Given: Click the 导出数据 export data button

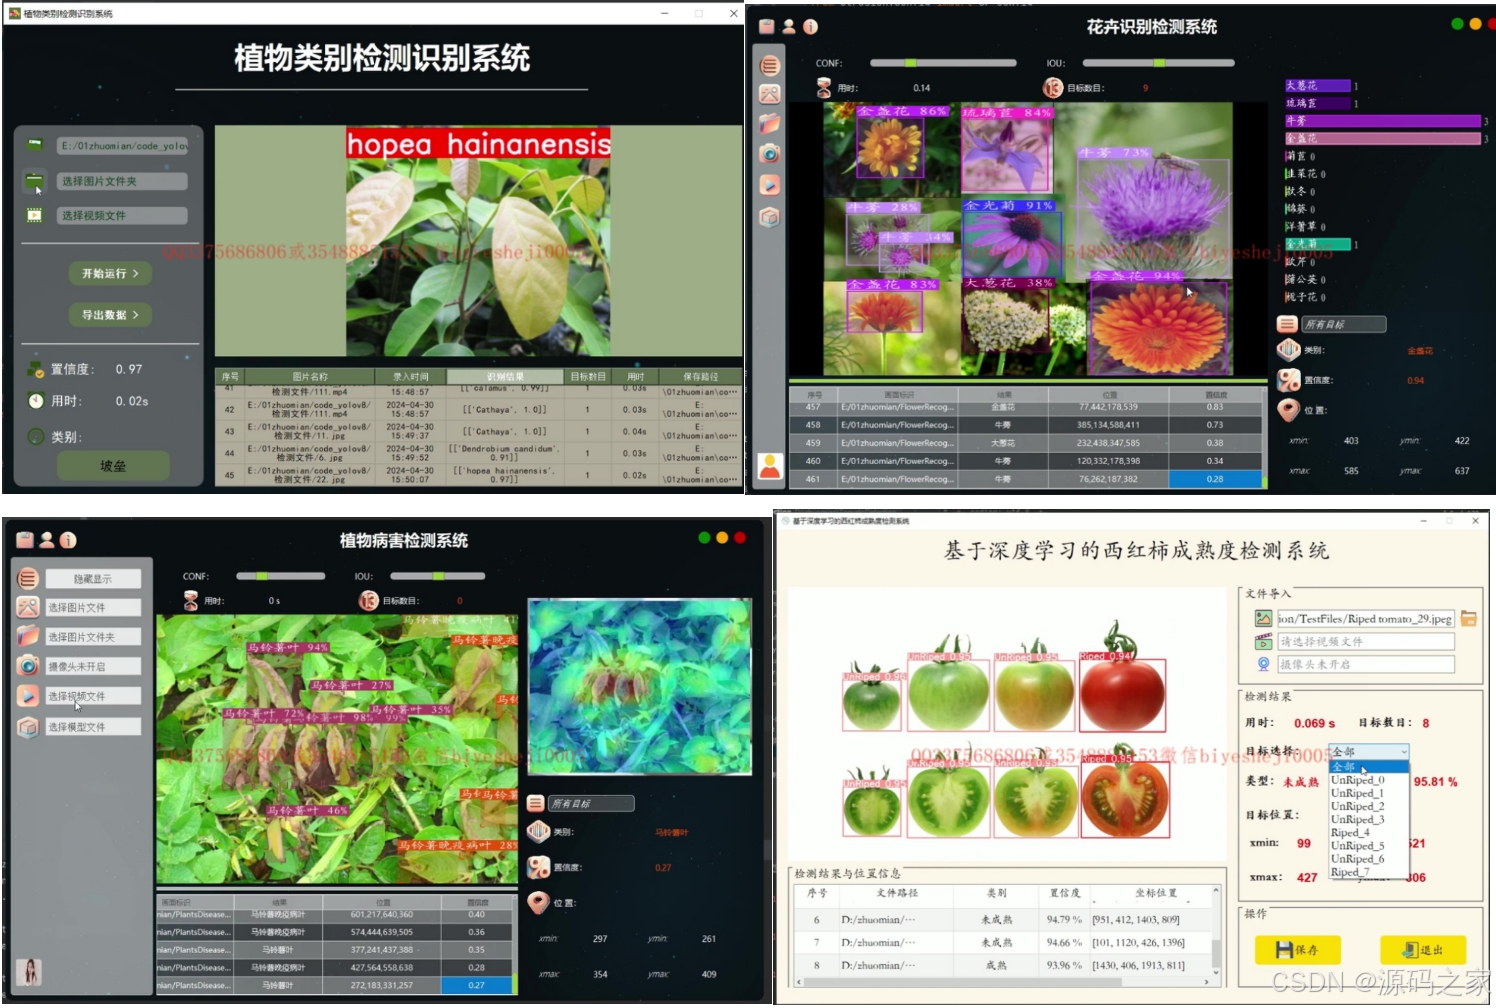Looking at the screenshot, I should (x=112, y=314).
